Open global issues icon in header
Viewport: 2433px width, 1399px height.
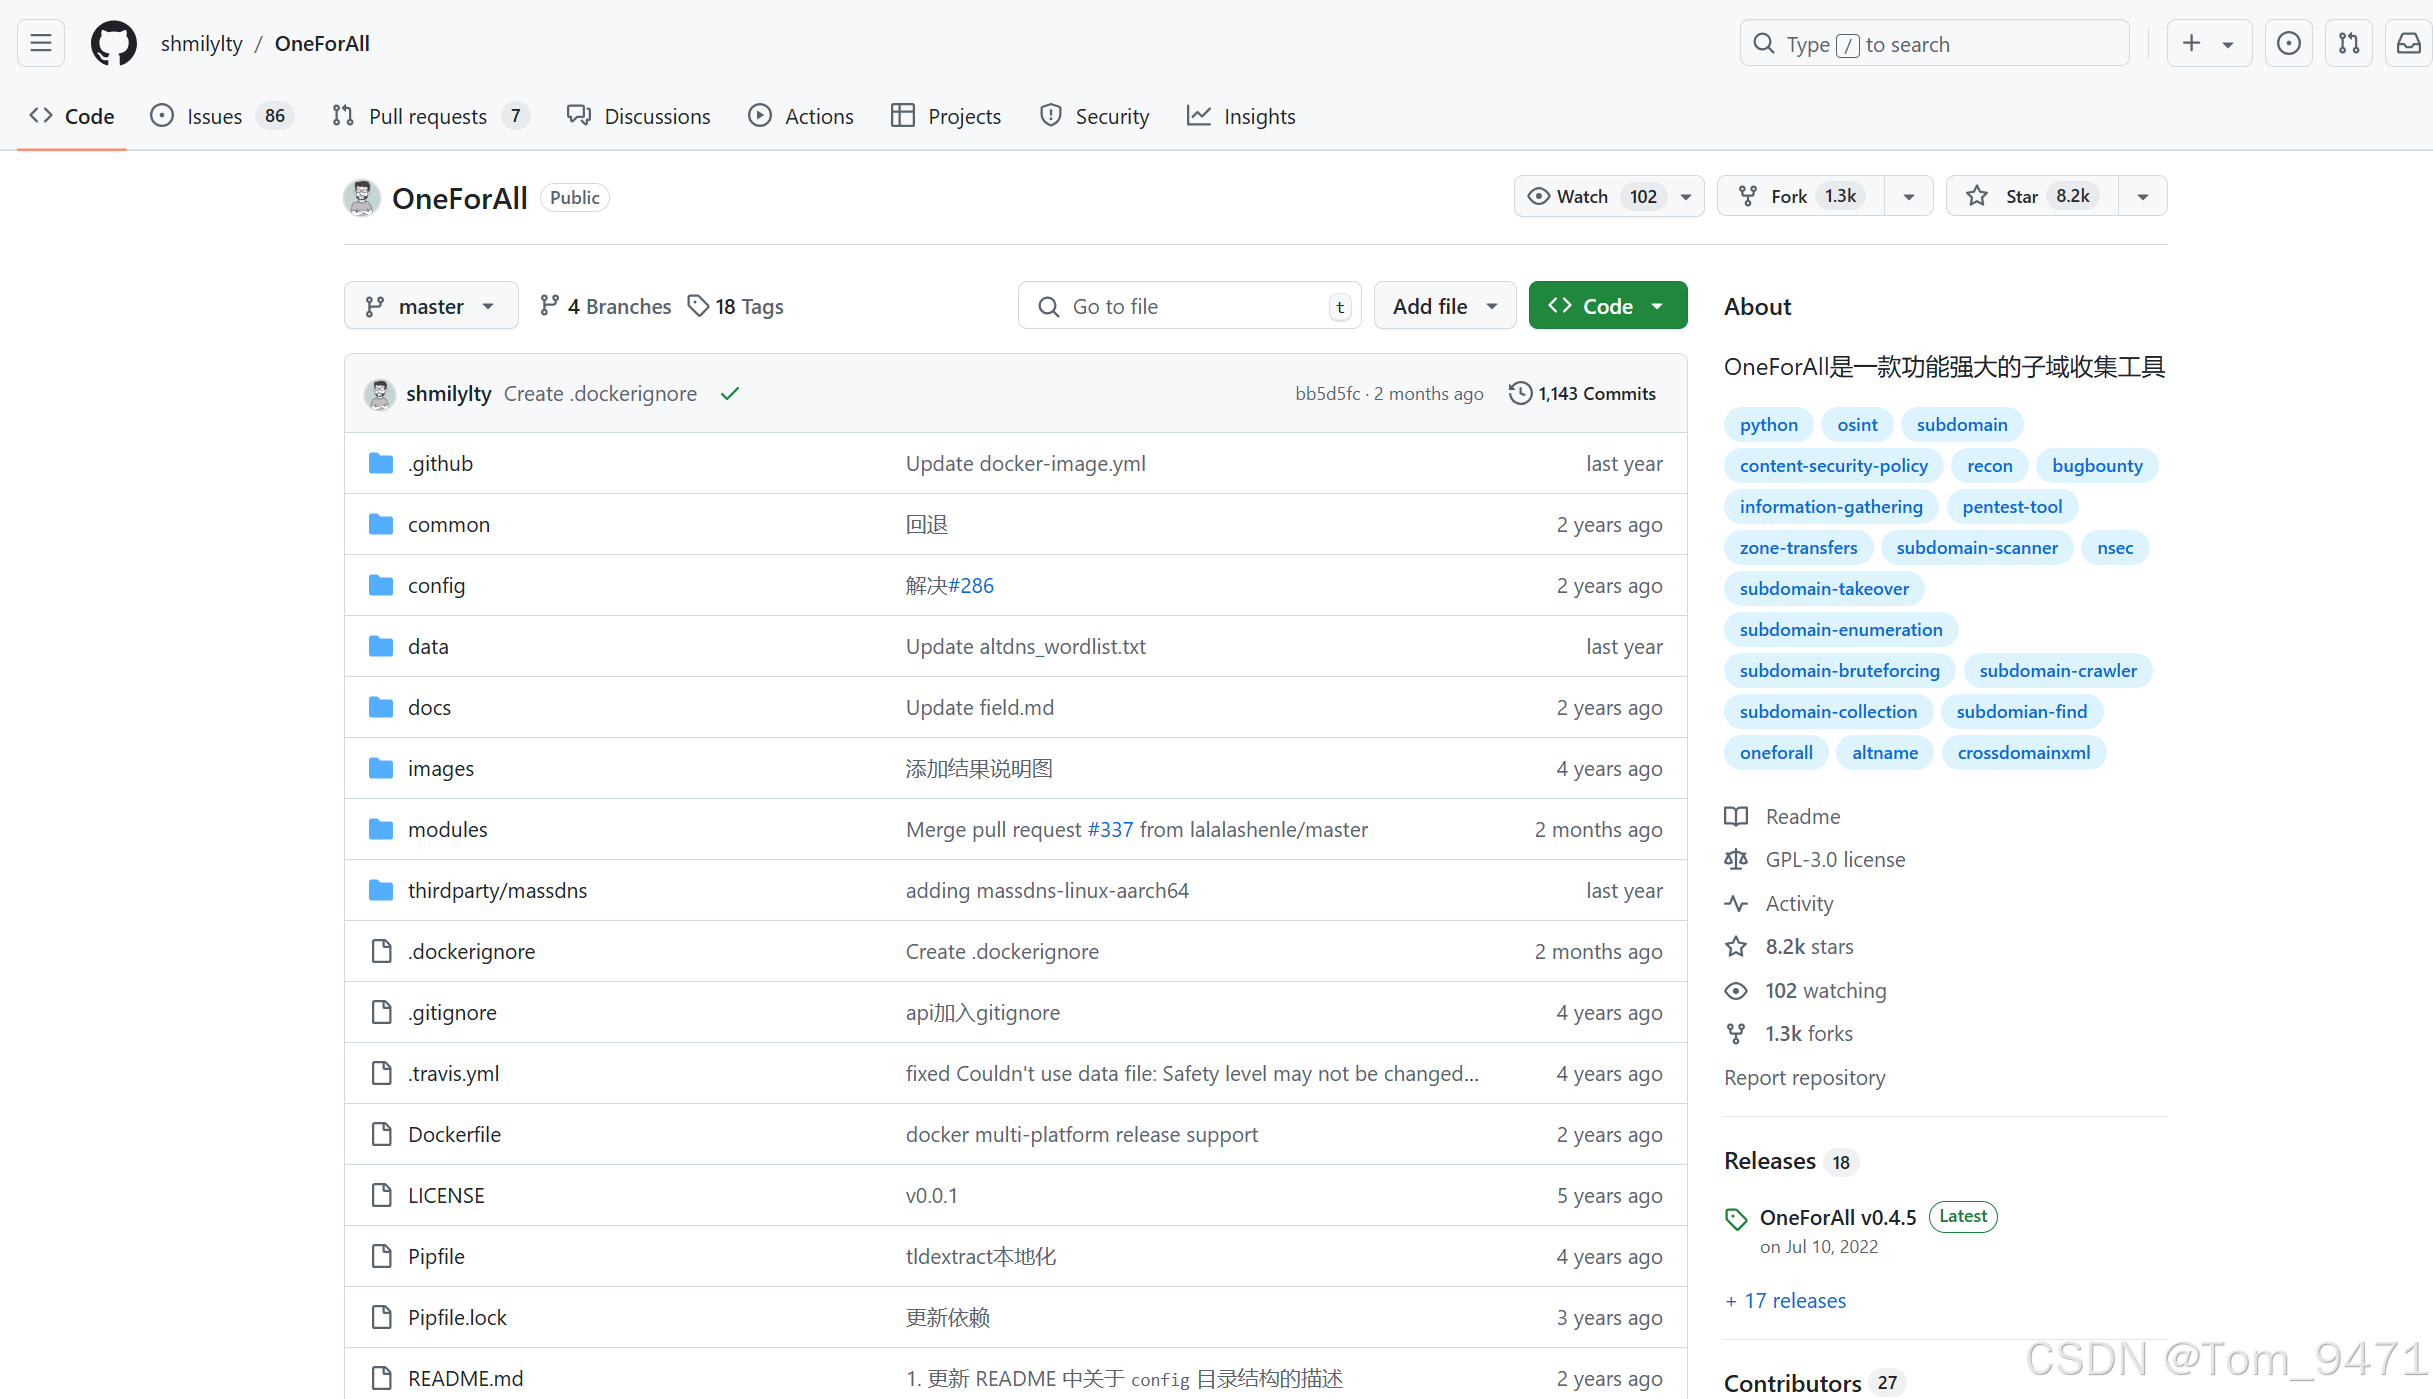pyautogui.click(x=2288, y=44)
